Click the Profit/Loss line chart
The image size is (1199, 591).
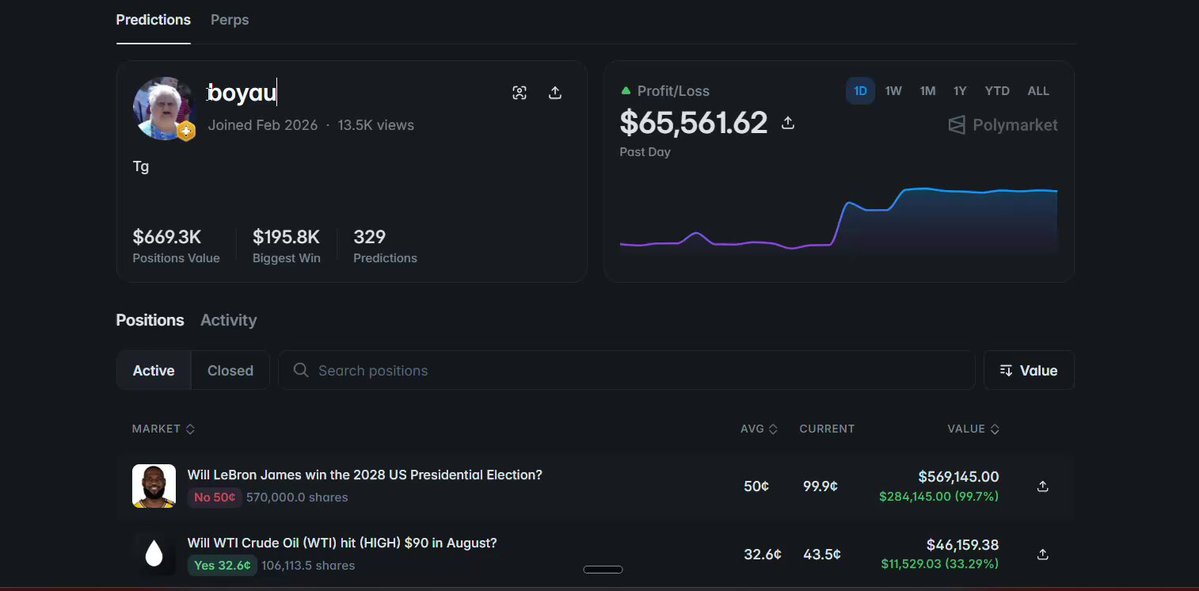pos(838,220)
